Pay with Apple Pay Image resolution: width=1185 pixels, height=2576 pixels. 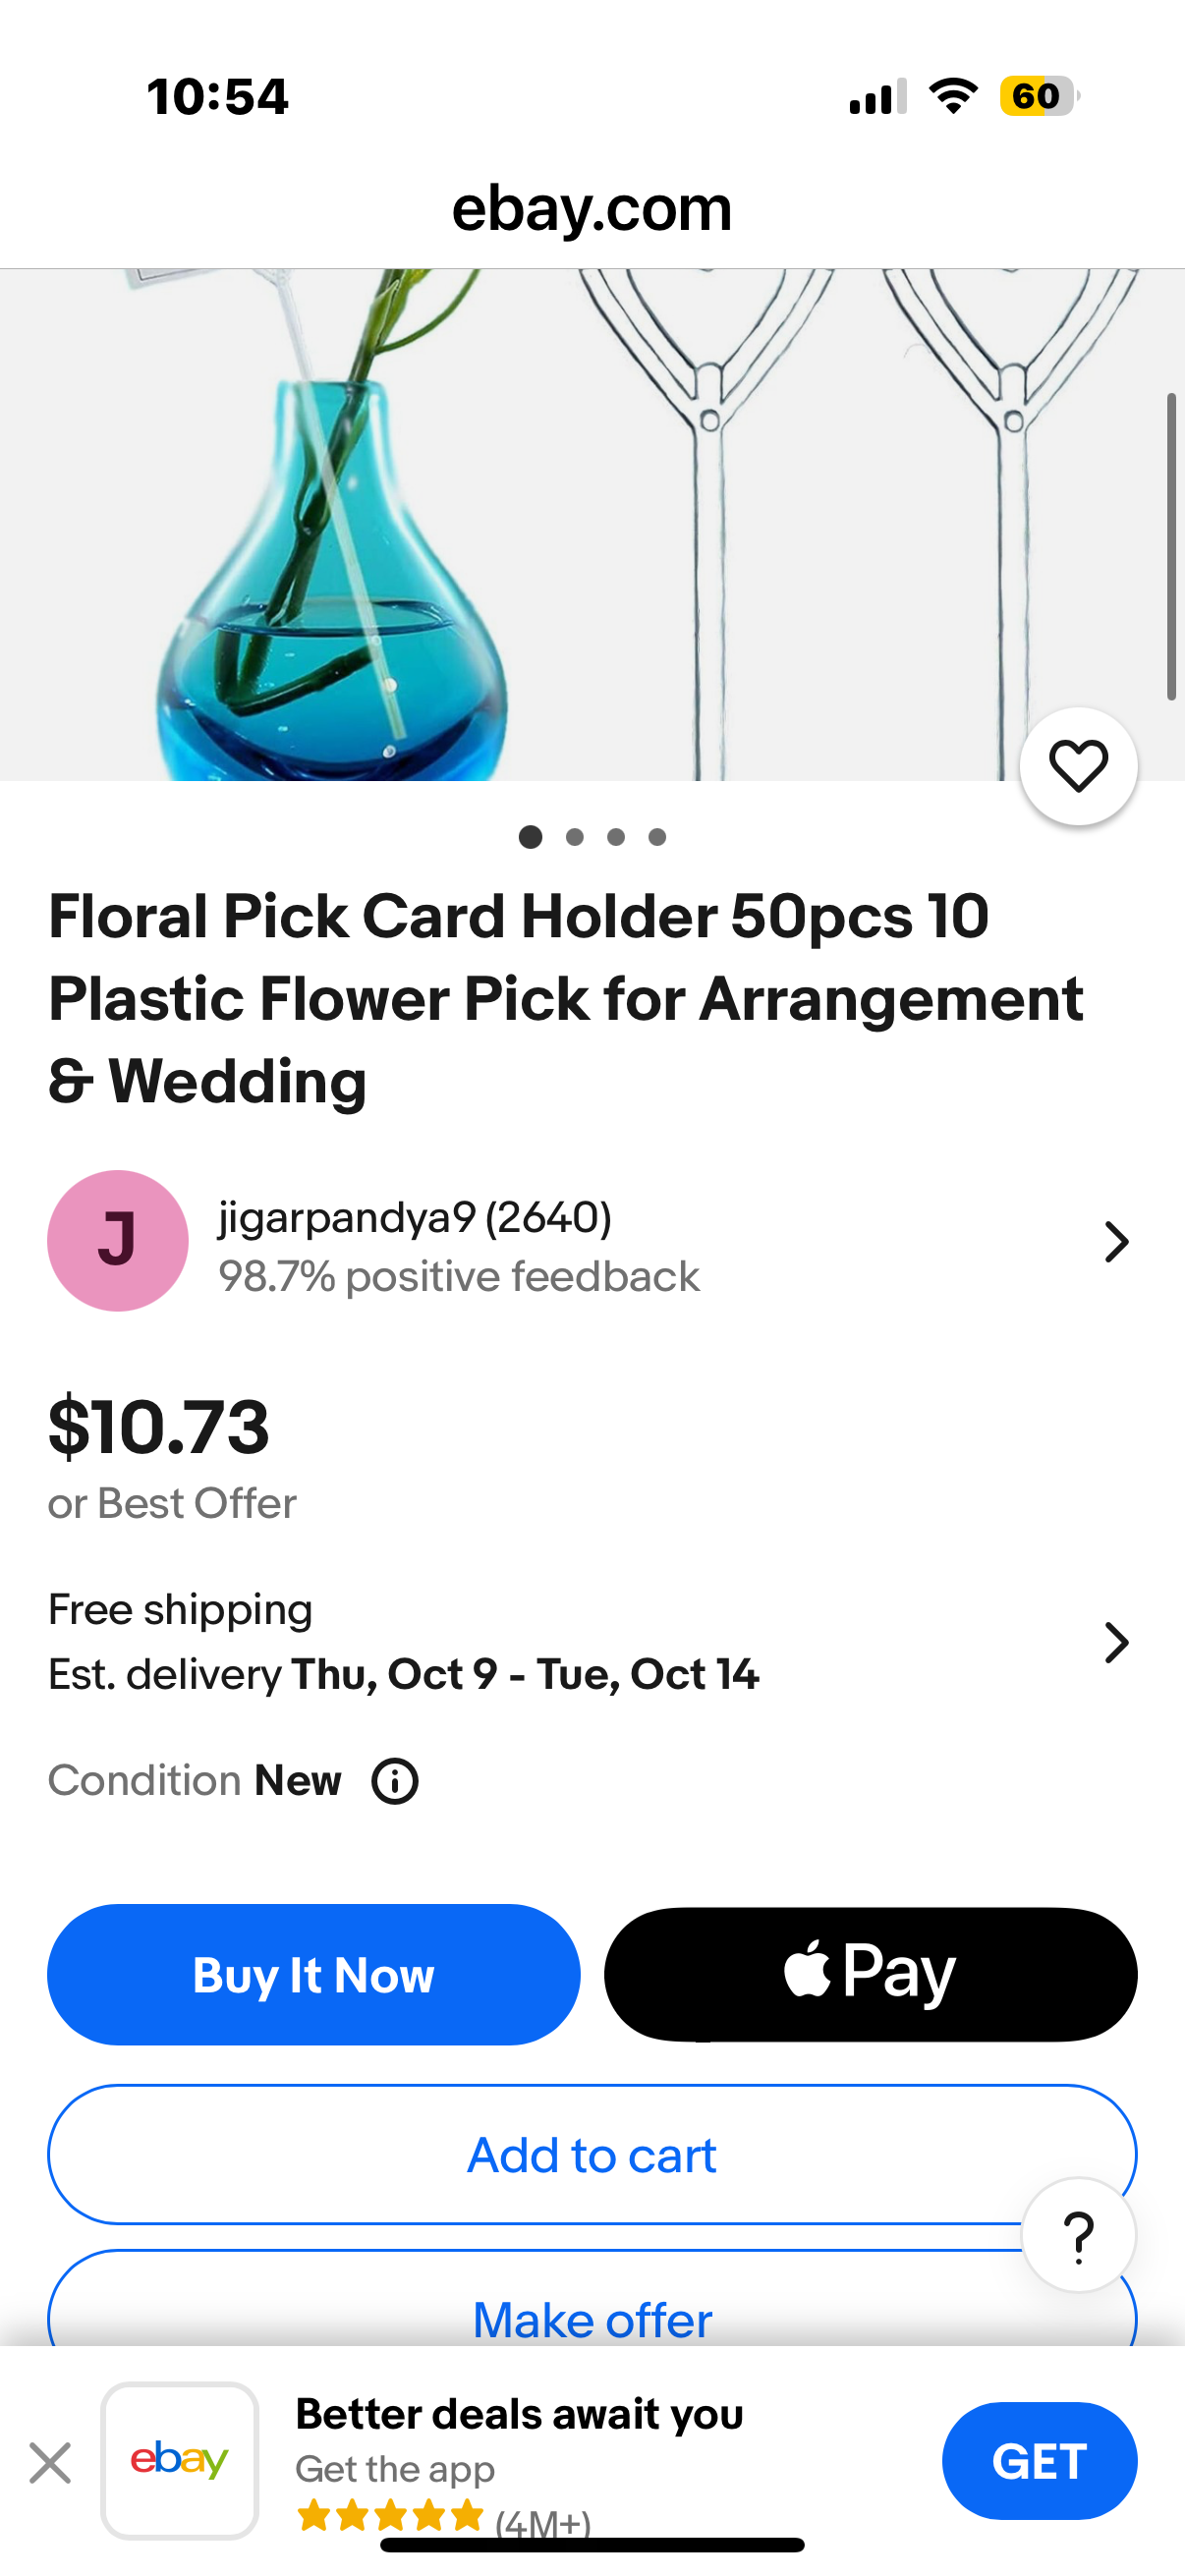(x=870, y=1975)
